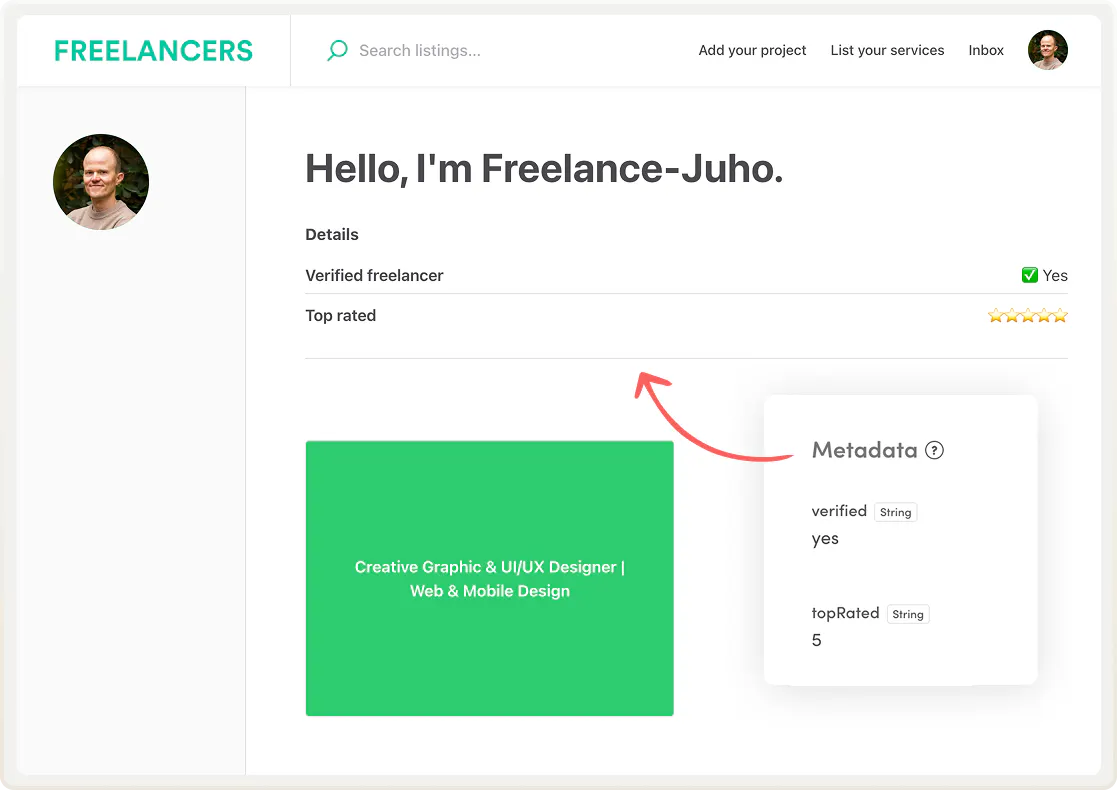Click the topRated metadata value 5

click(816, 640)
